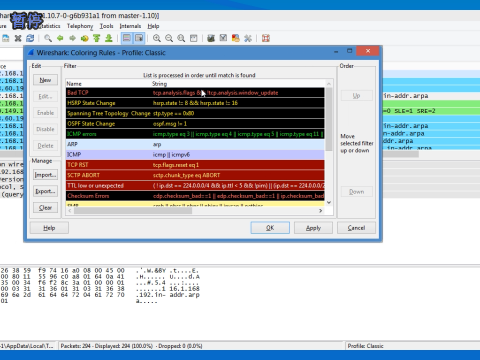This screenshot has width=480, height=360.
Task: Click the Zoom In toolbar icon
Action: coord(157,38)
